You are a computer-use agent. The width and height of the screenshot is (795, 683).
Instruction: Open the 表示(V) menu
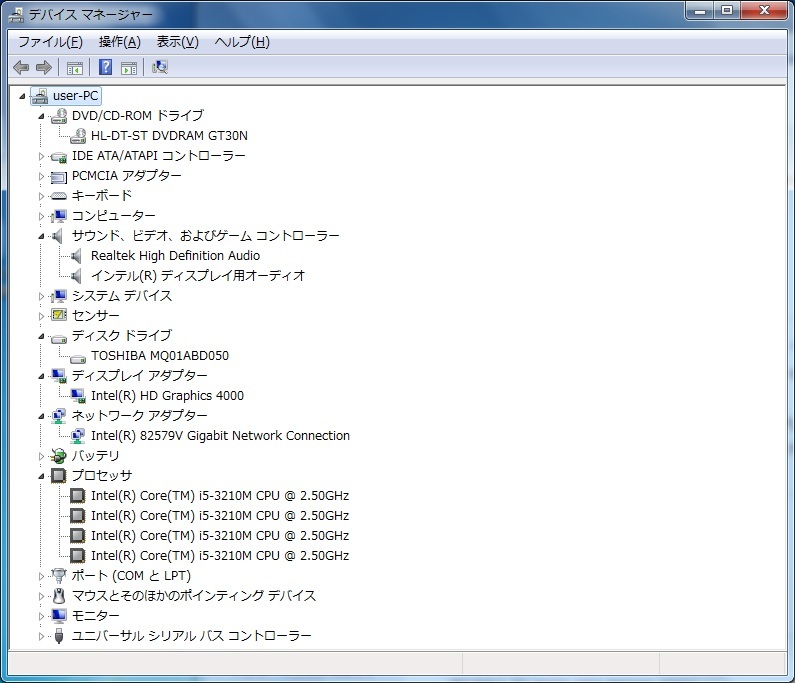(177, 42)
